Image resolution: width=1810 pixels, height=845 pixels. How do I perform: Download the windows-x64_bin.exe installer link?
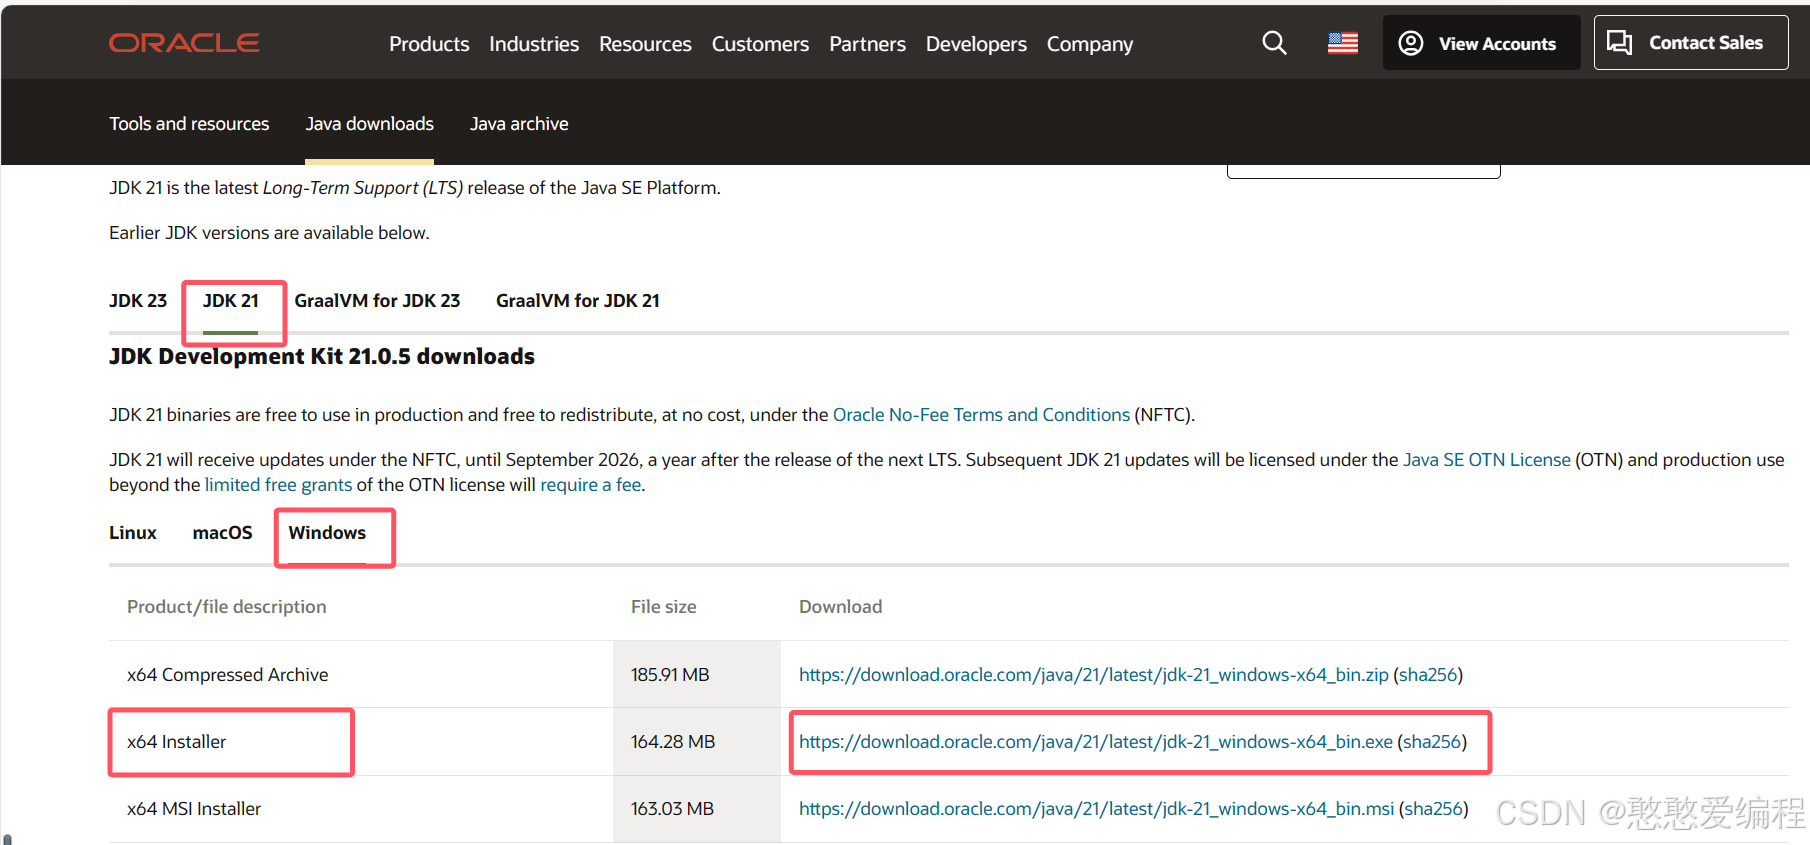point(1095,742)
